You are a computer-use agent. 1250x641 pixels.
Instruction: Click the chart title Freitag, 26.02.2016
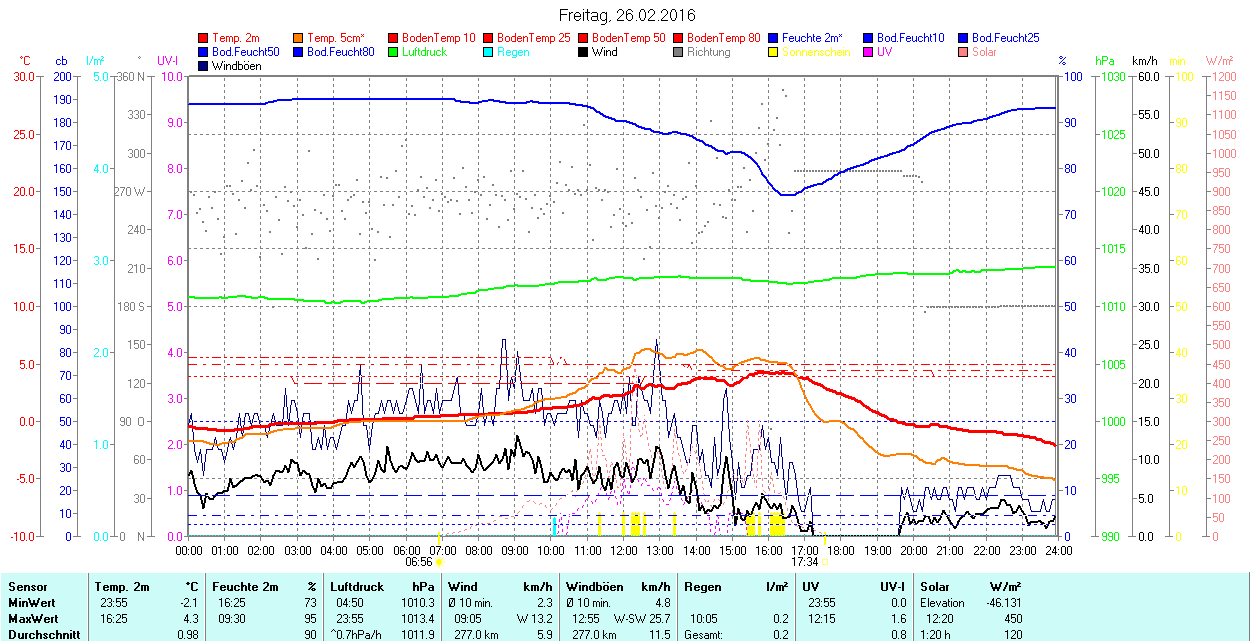pyautogui.click(x=626, y=15)
